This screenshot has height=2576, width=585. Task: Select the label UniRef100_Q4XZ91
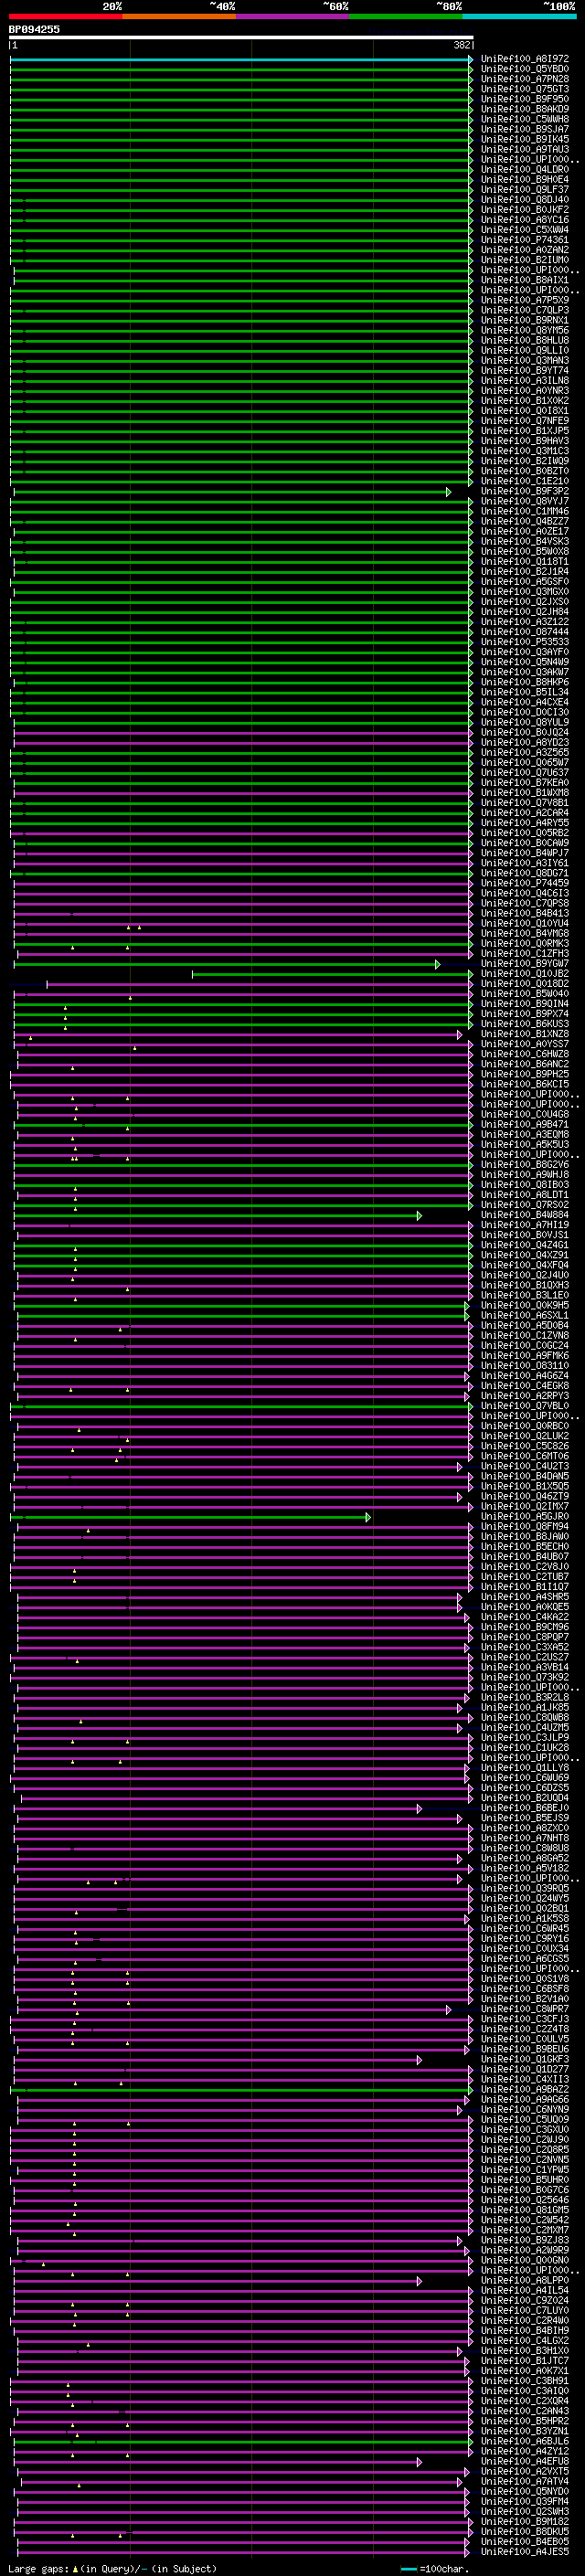coord(525,1255)
